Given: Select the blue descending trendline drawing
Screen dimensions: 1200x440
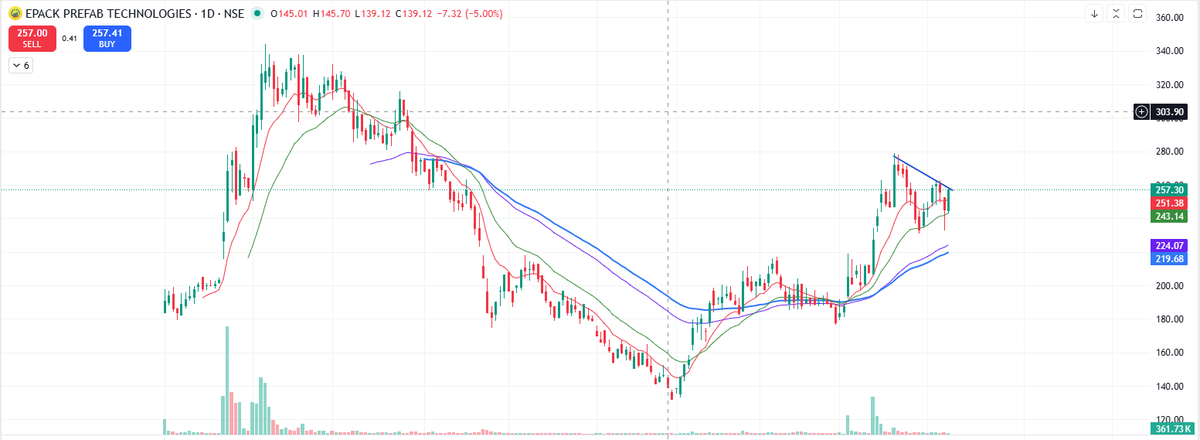Looking at the screenshot, I should tap(923, 173).
